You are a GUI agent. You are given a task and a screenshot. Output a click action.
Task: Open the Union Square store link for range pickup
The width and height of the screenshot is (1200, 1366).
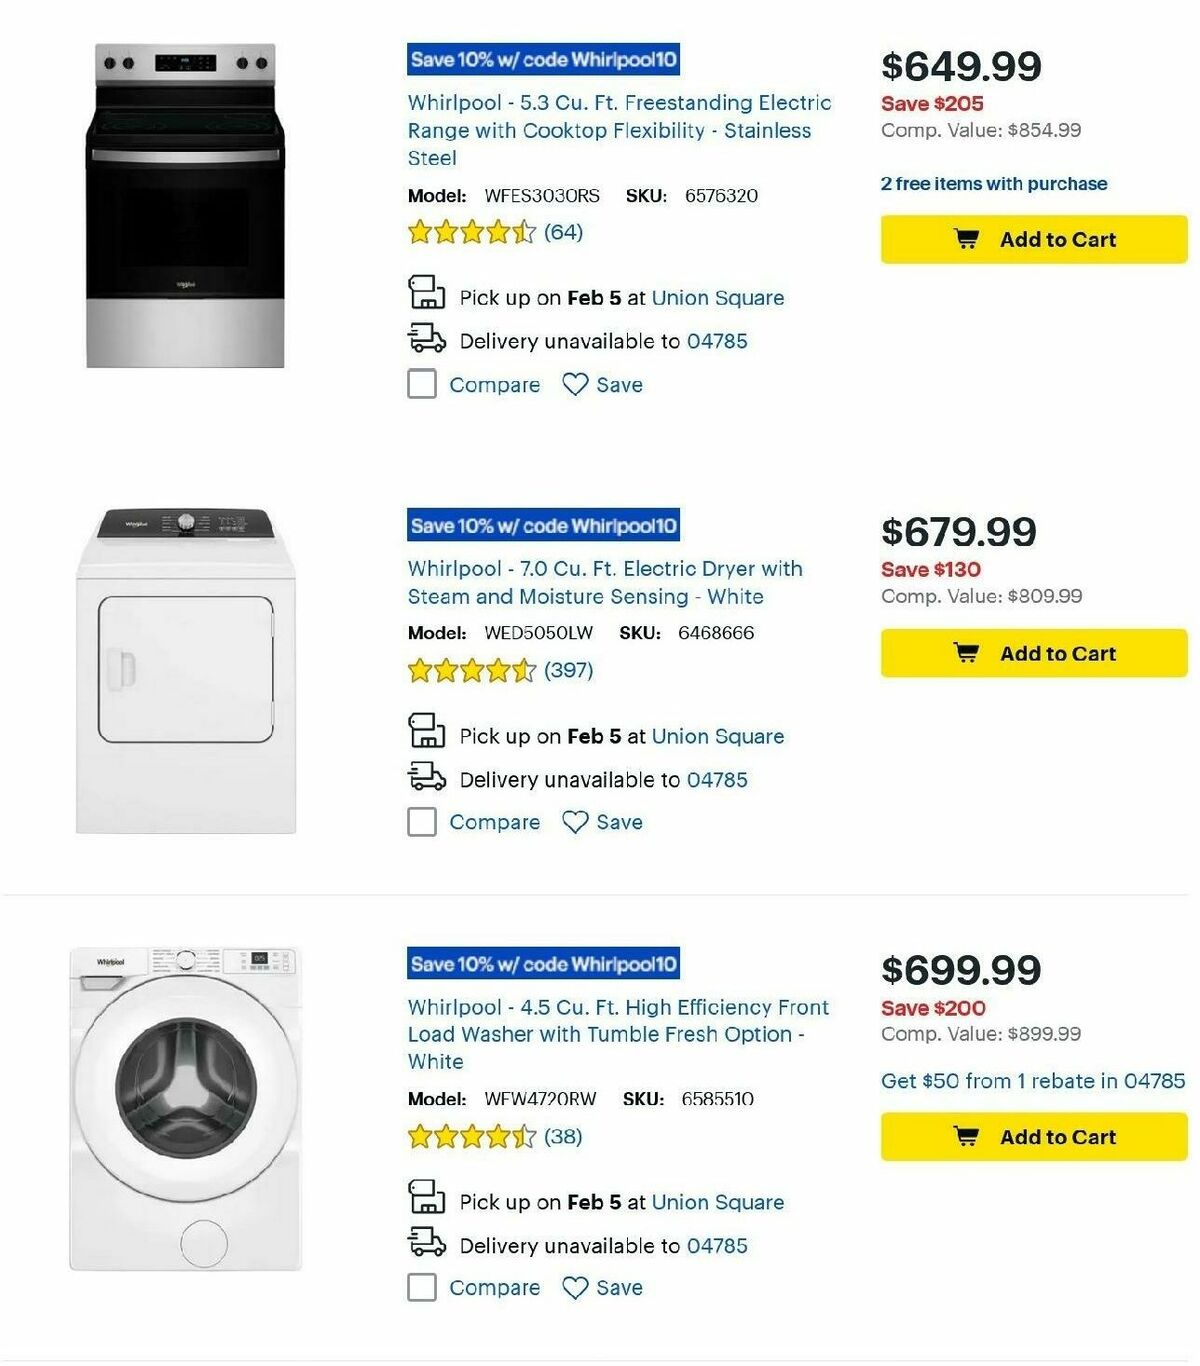tap(718, 297)
